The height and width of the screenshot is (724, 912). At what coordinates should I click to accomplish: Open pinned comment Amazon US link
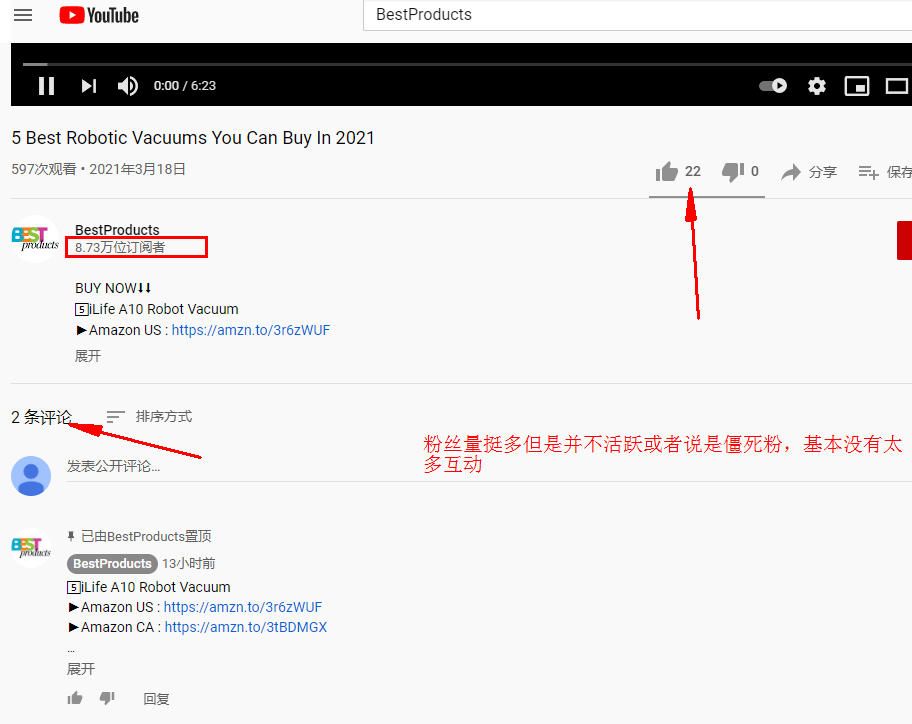coord(243,607)
